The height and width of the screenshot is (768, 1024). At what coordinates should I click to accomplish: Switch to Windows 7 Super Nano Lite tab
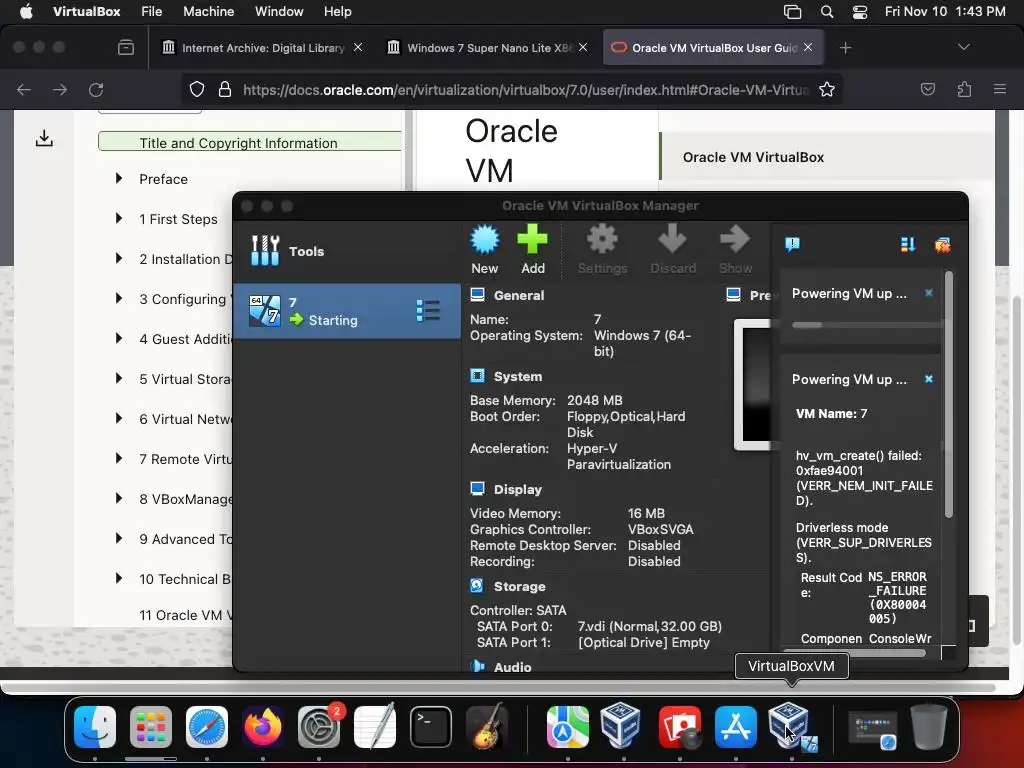487,48
